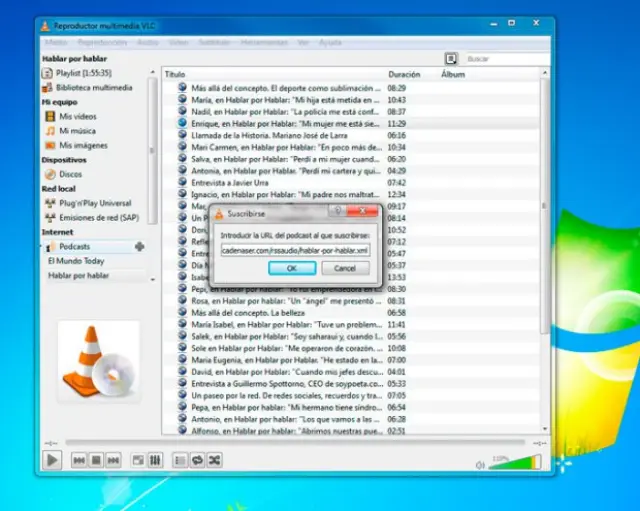The width and height of the screenshot is (640, 511).
Task: Change playlist view mode icon
Action: coord(451,59)
